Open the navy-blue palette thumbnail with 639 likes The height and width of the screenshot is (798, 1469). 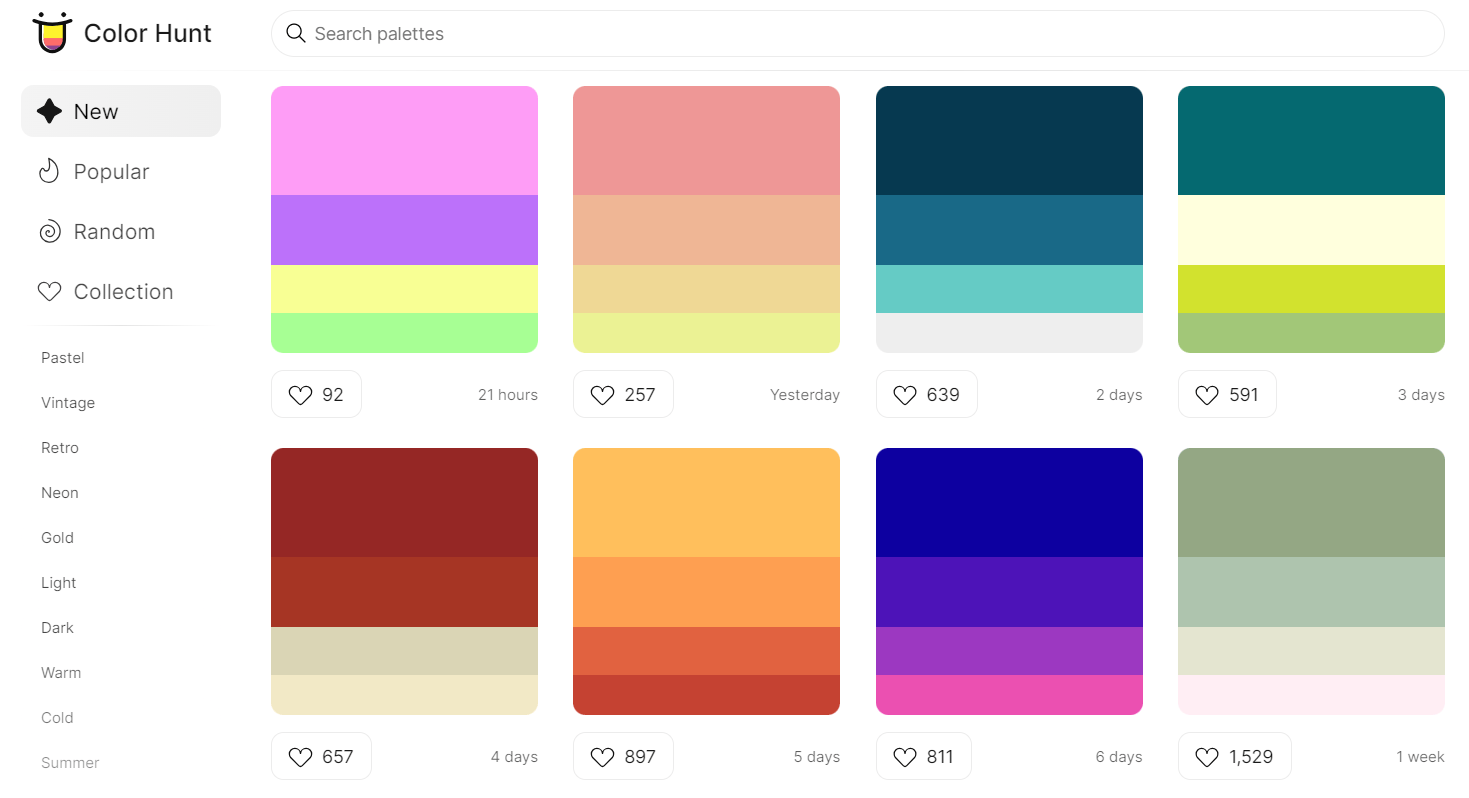point(1008,220)
